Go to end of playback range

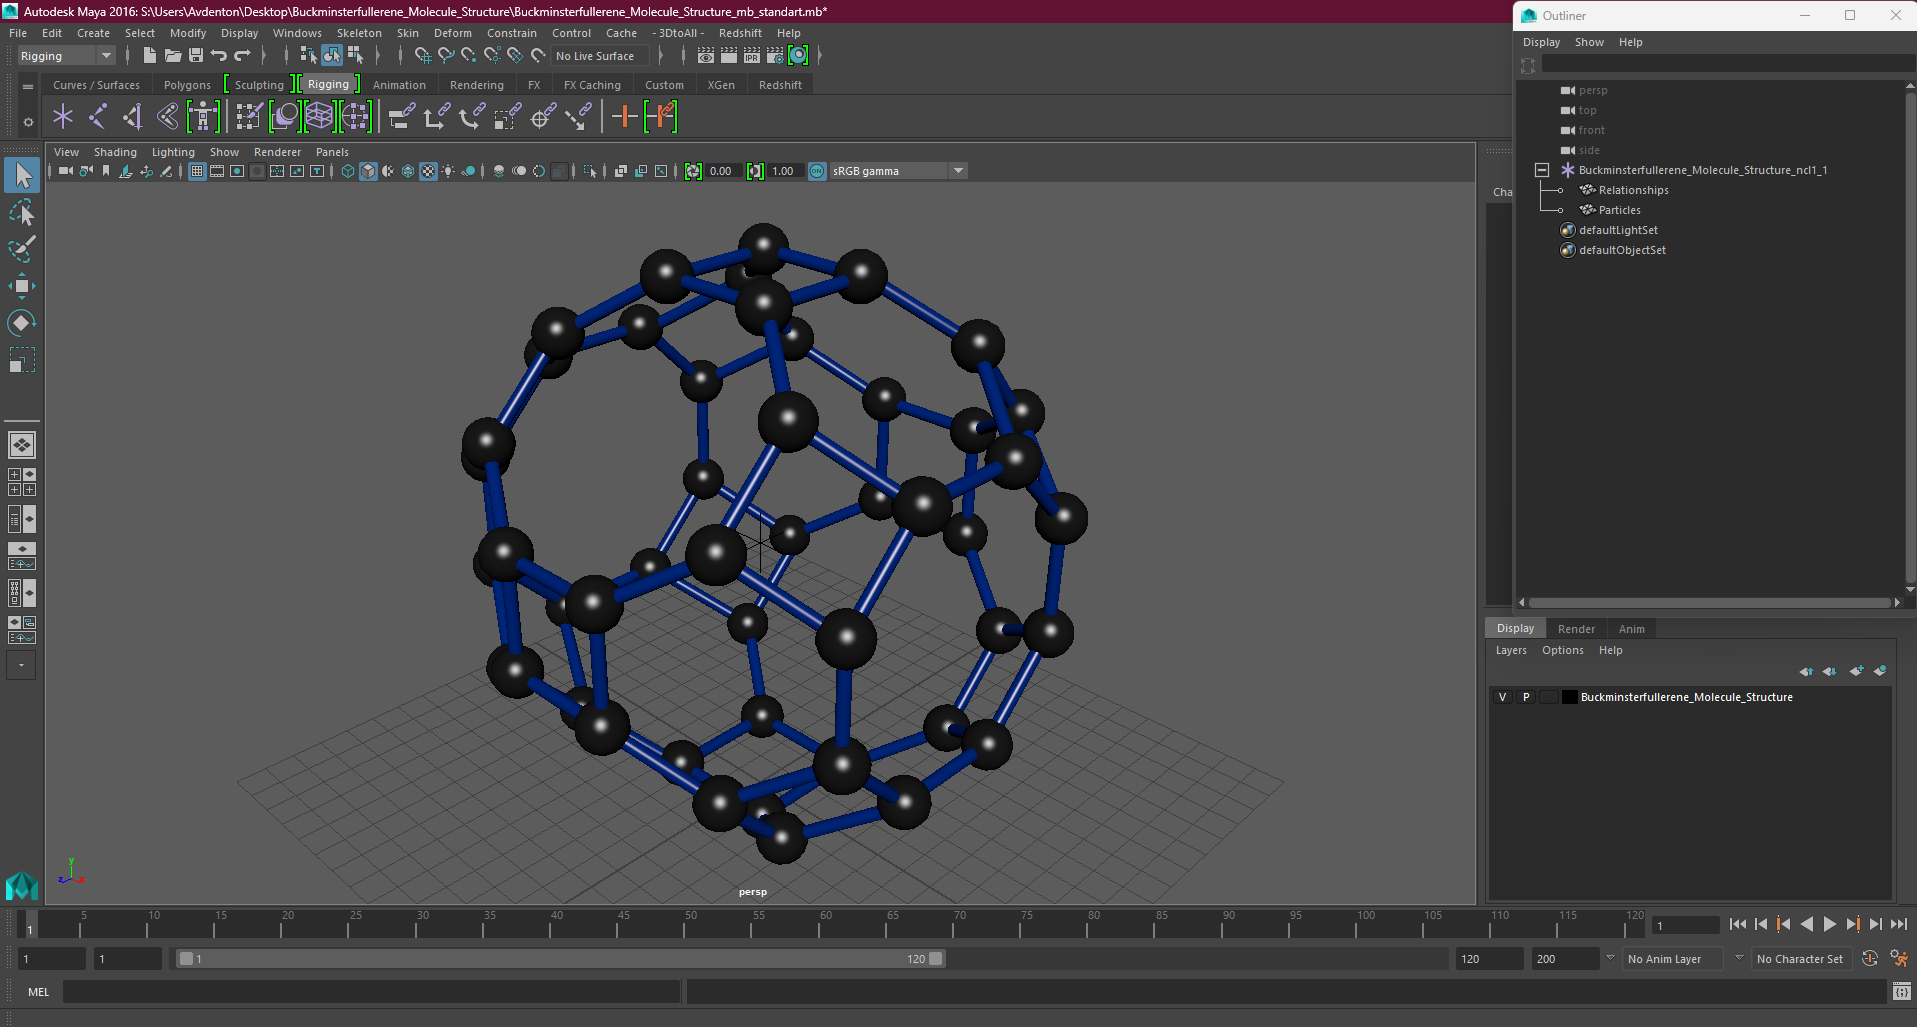1899,925
